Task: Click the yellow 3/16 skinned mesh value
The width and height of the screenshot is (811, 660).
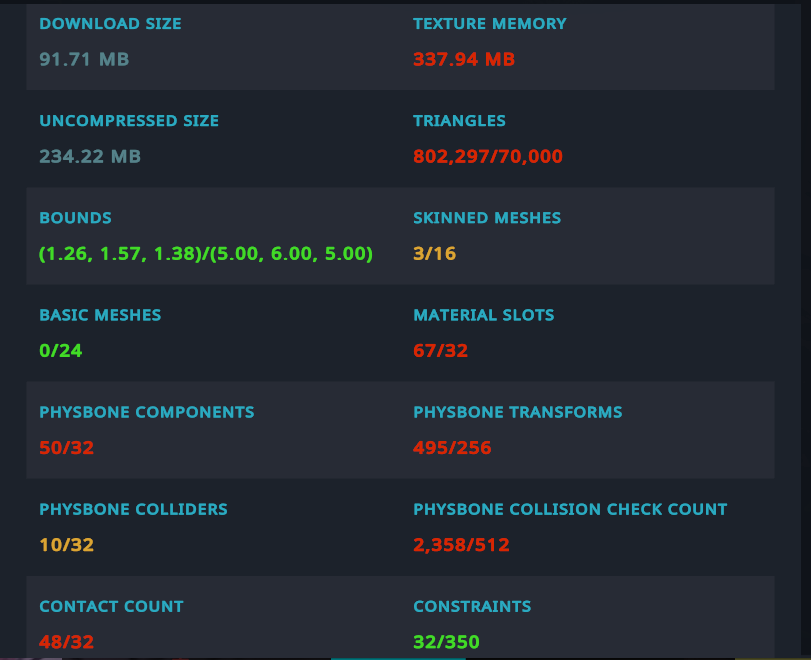Action: click(434, 253)
